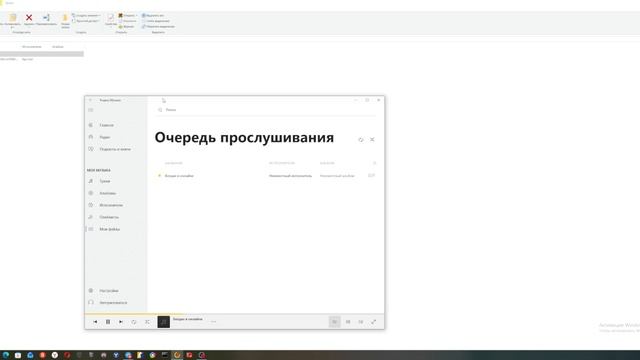Viewport: 640px width, 360px height.
Task: Click the Настройки gear icon
Action: click(91, 291)
